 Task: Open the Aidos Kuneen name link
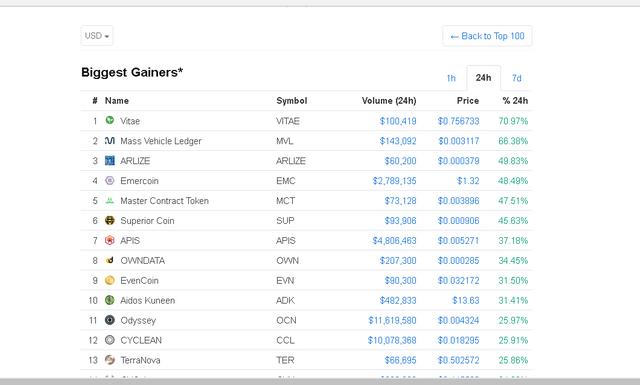pyautogui.click(x=147, y=301)
